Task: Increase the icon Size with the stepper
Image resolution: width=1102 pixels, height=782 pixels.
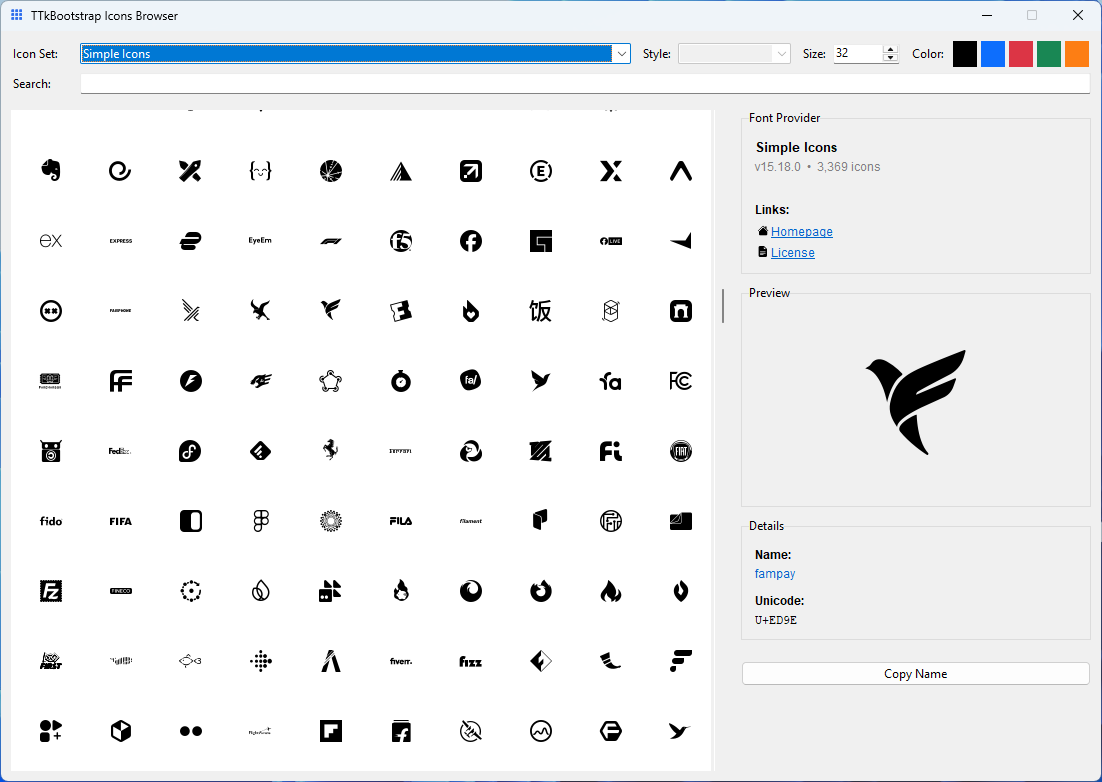Action: (x=889, y=49)
